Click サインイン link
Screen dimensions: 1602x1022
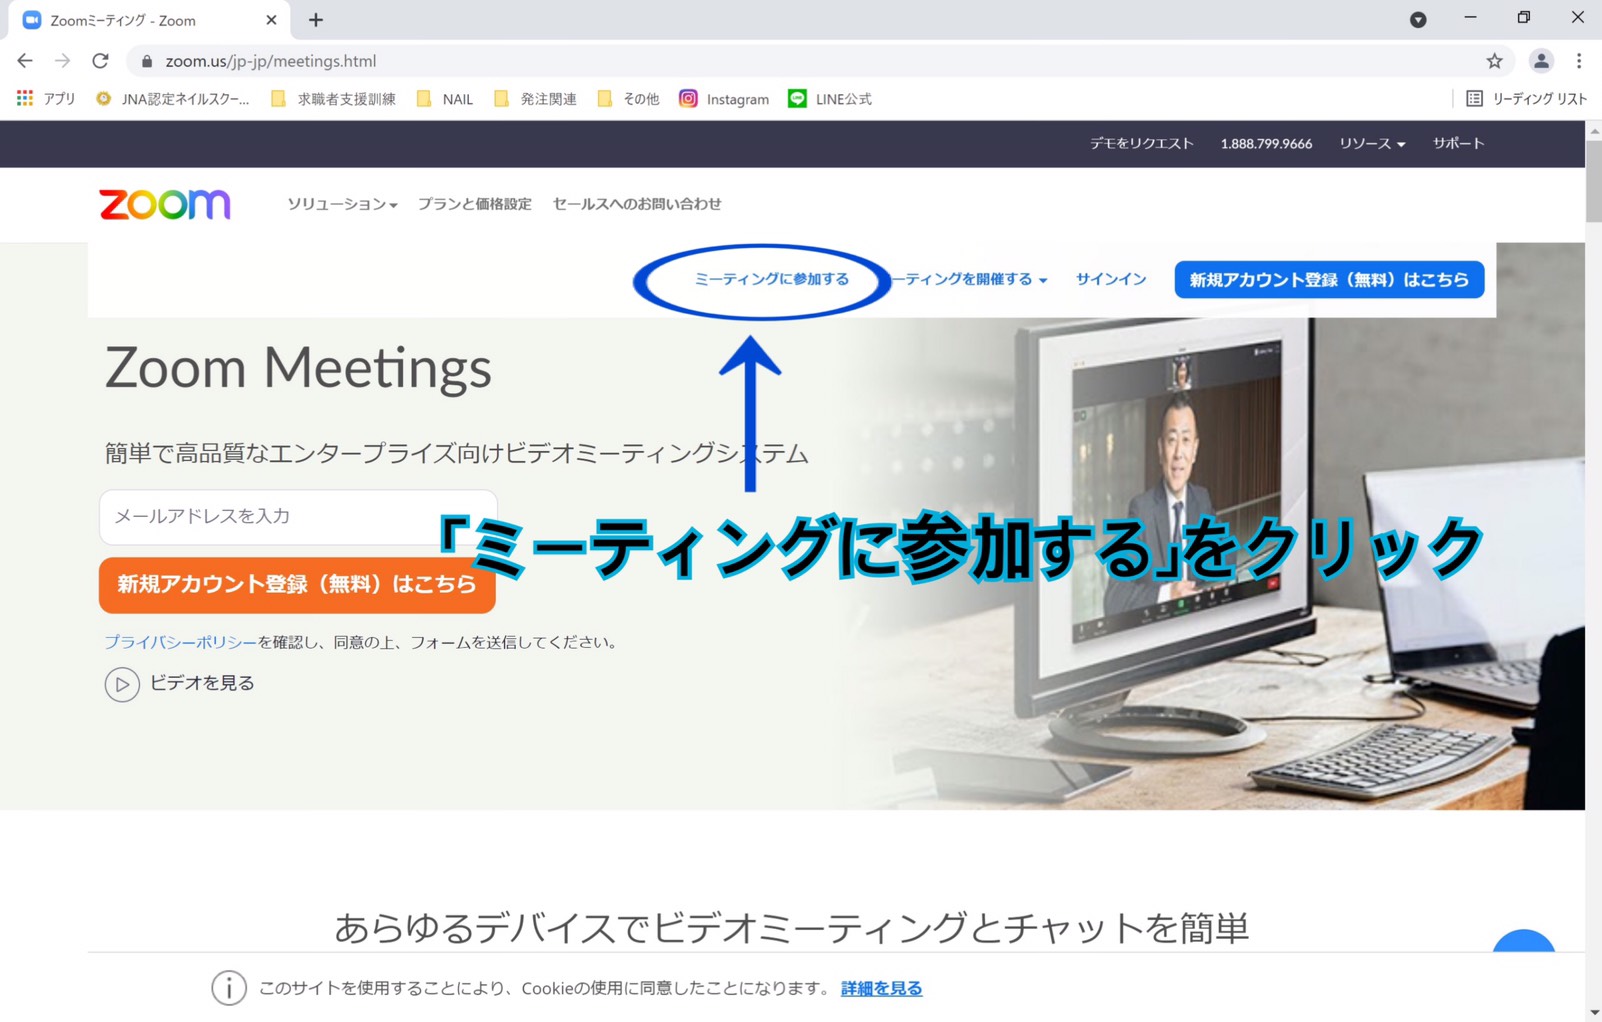pos(1110,280)
